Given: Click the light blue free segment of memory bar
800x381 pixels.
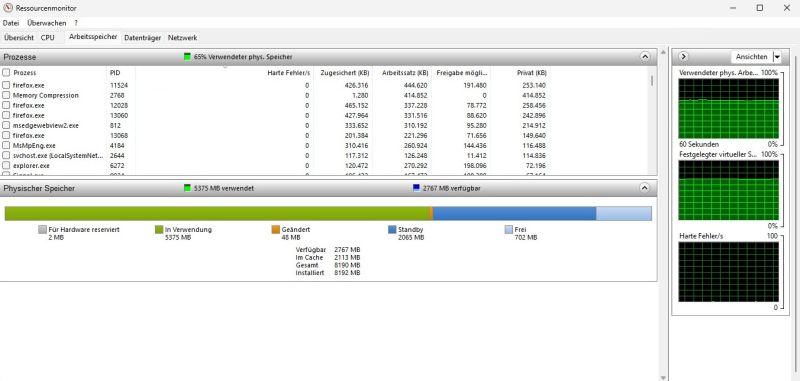Looking at the screenshot, I should (623, 214).
